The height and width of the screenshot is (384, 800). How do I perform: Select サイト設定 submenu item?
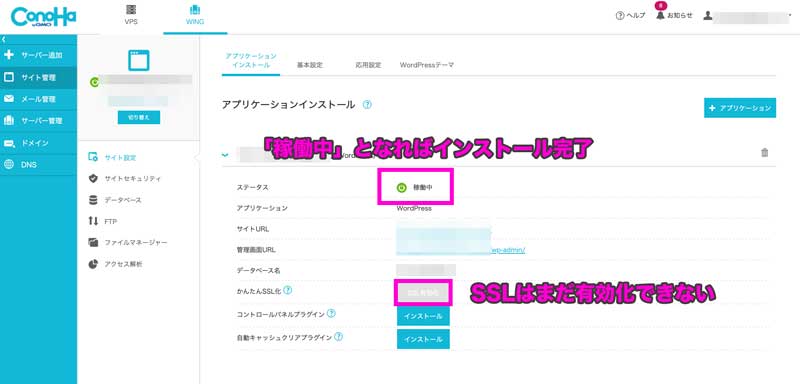point(120,158)
